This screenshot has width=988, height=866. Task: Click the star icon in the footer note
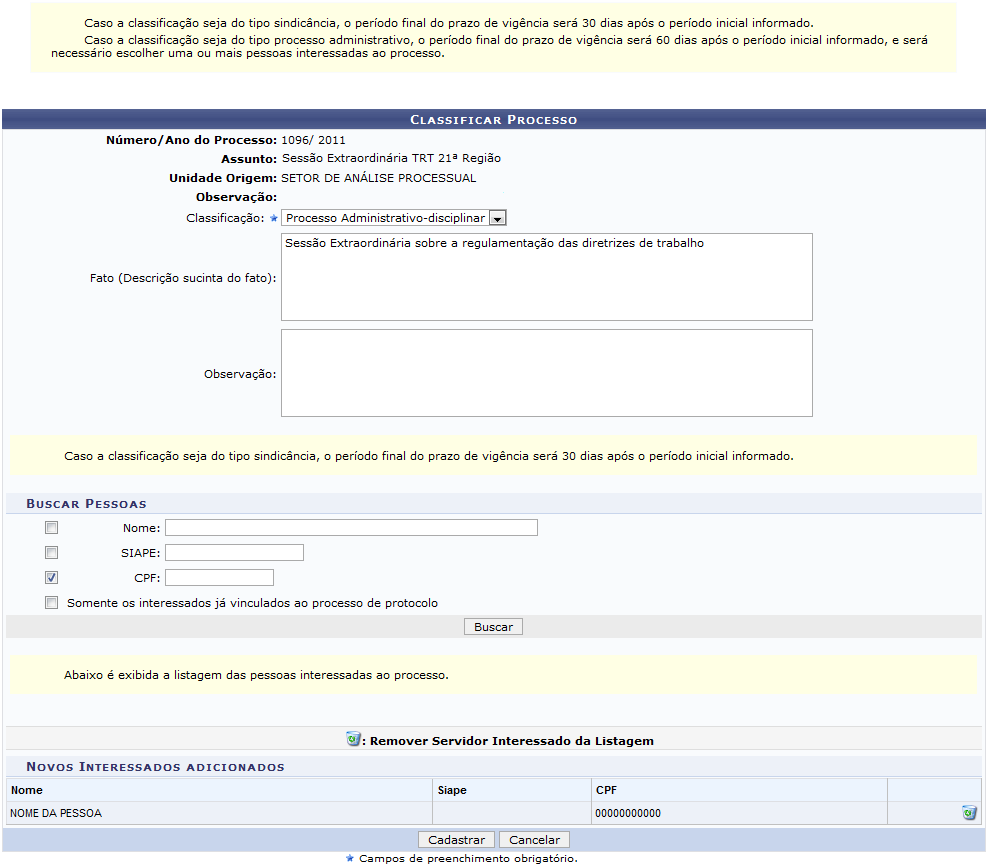pos(349,858)
